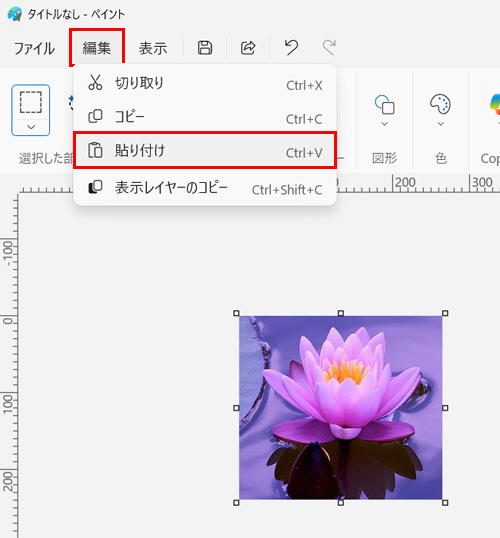Expand the selection tool dropdown chevron
Screen dimensions: 500x538
[31, 127]
